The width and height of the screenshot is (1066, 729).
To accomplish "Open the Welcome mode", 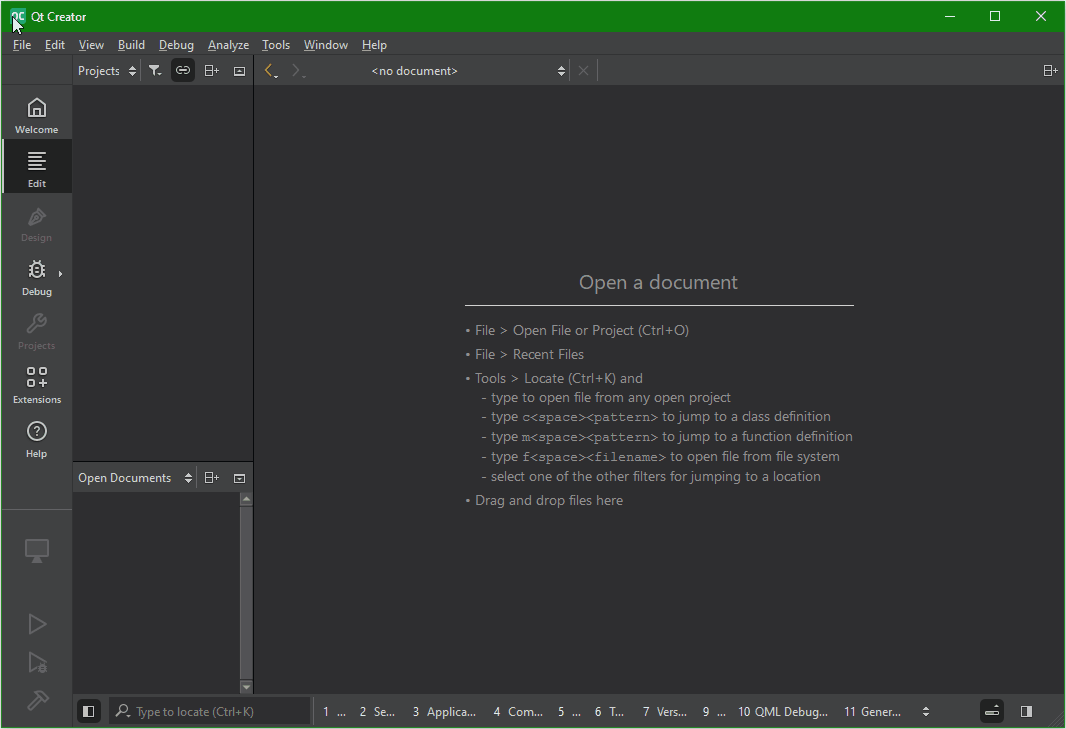I will pyautogui.click(x=37, y=113).
